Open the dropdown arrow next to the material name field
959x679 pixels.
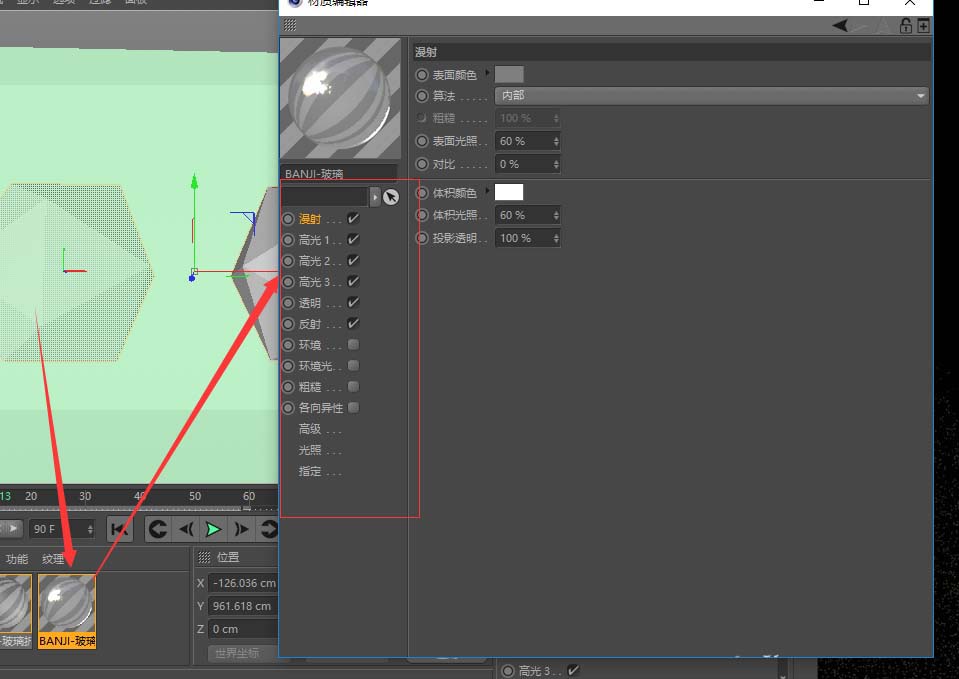coord(374,196)
